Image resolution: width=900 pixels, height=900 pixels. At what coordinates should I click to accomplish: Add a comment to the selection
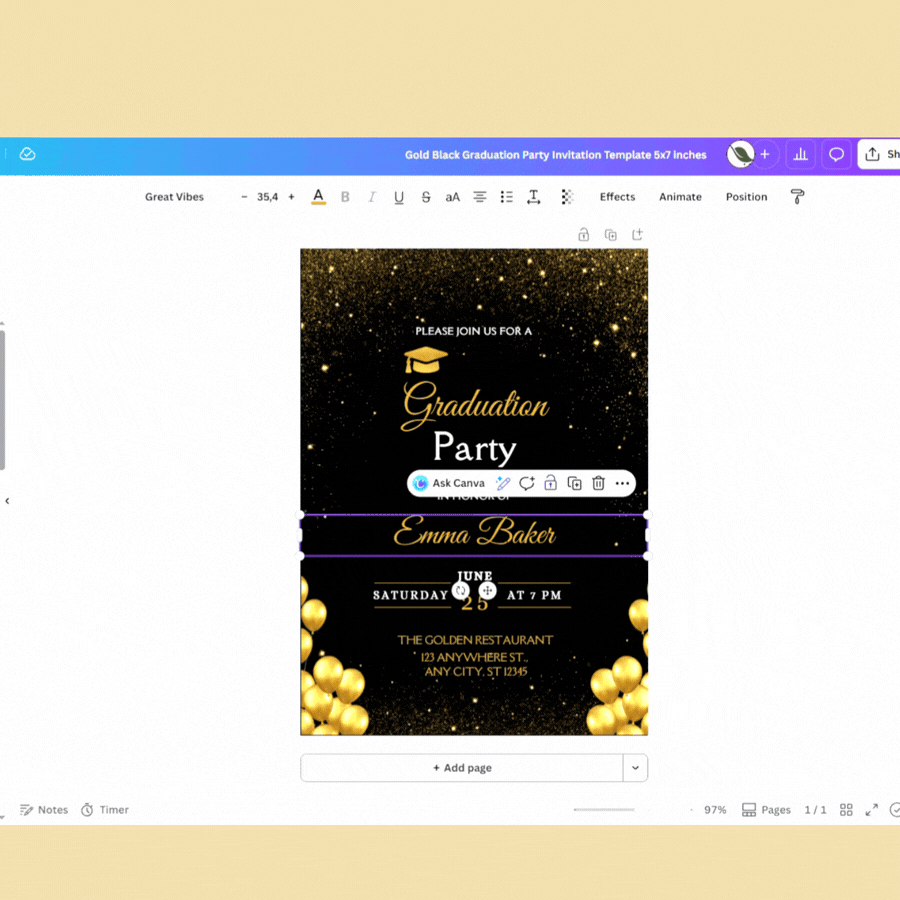tap(527, 483)
